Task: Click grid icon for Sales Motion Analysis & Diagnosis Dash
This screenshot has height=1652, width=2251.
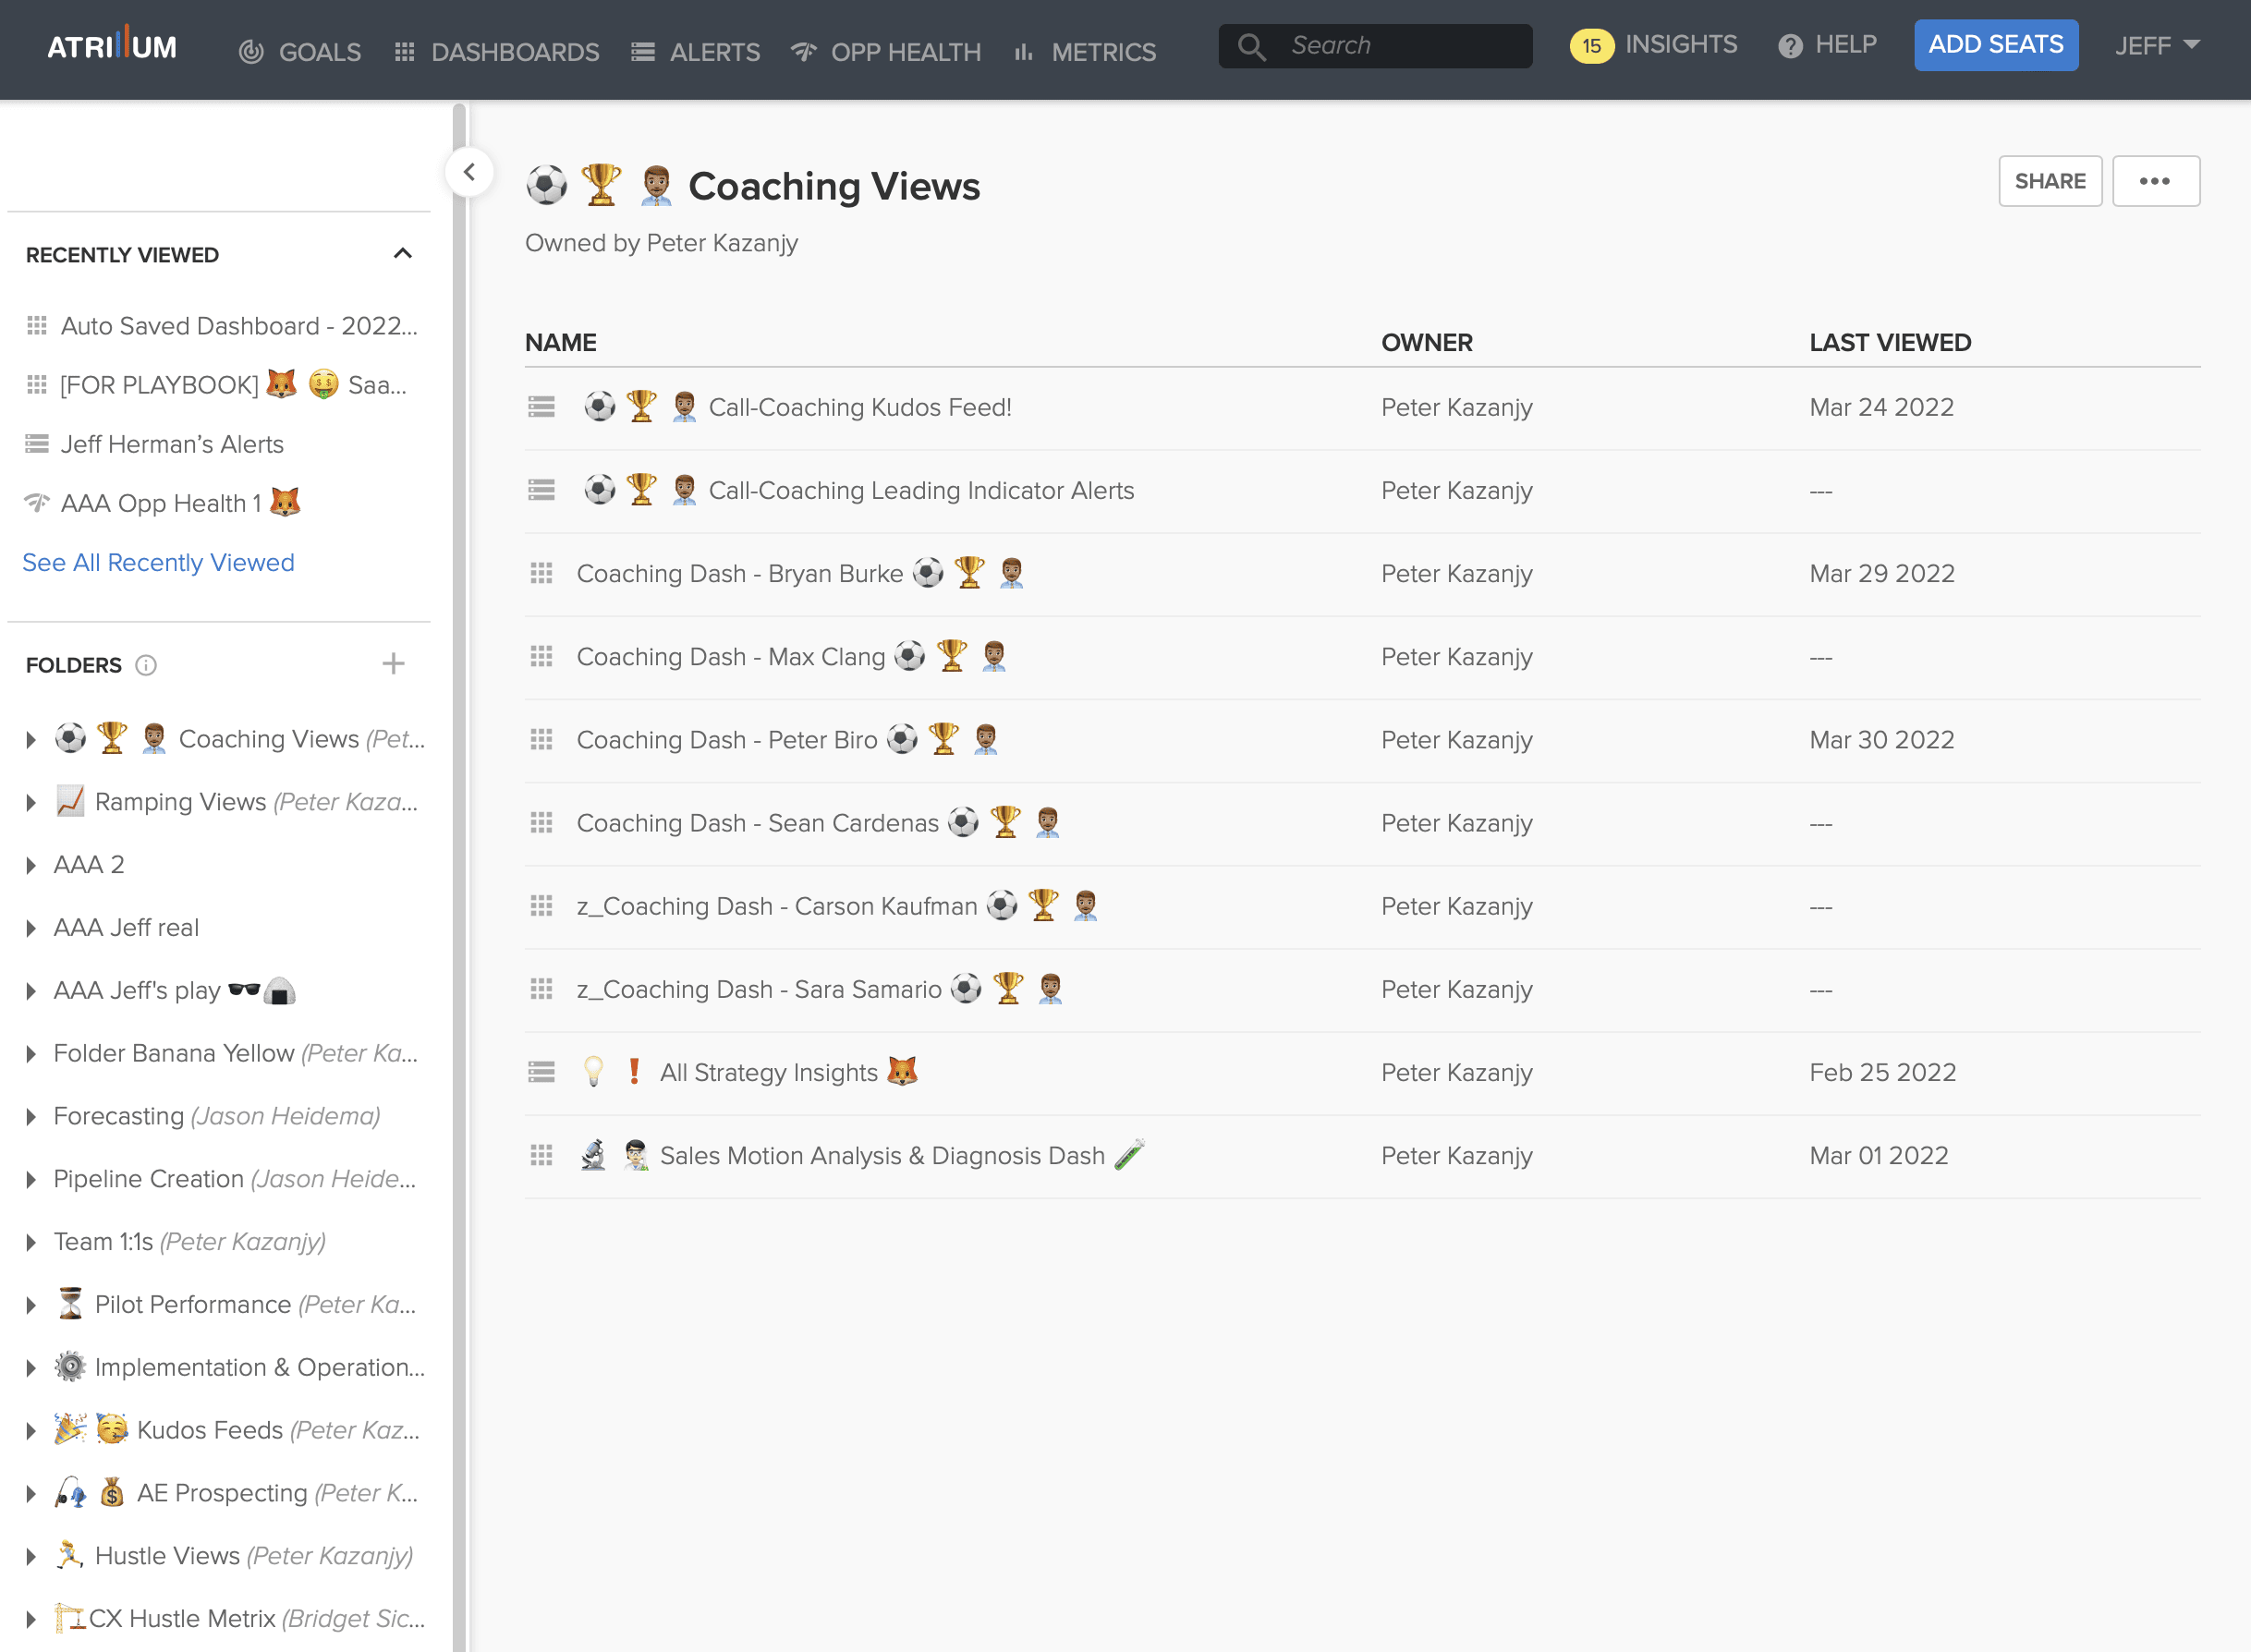Action: point(541,1155)
